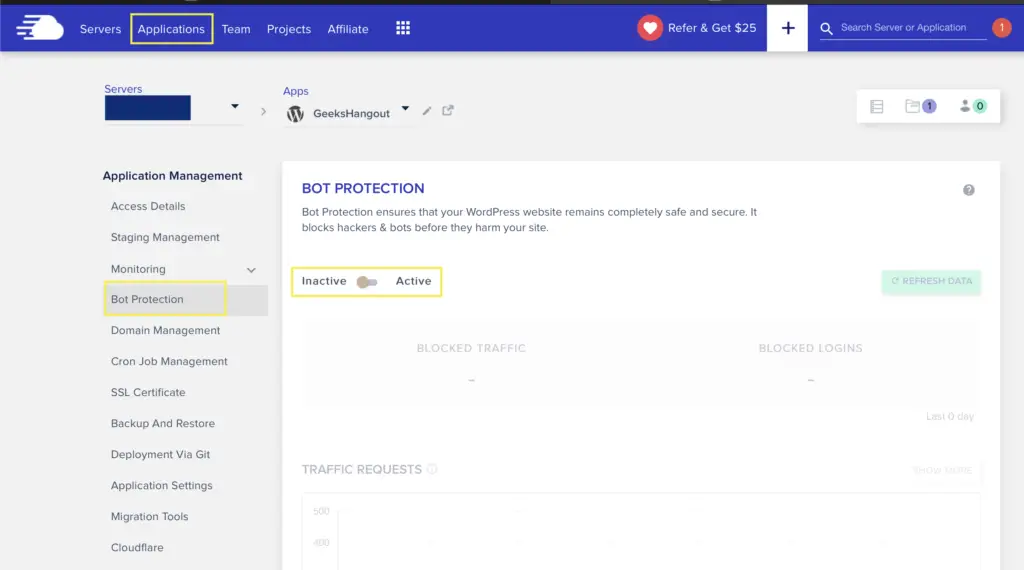Open the Servers dropdown arrow

pyautogui.click(x=234, y=106)
